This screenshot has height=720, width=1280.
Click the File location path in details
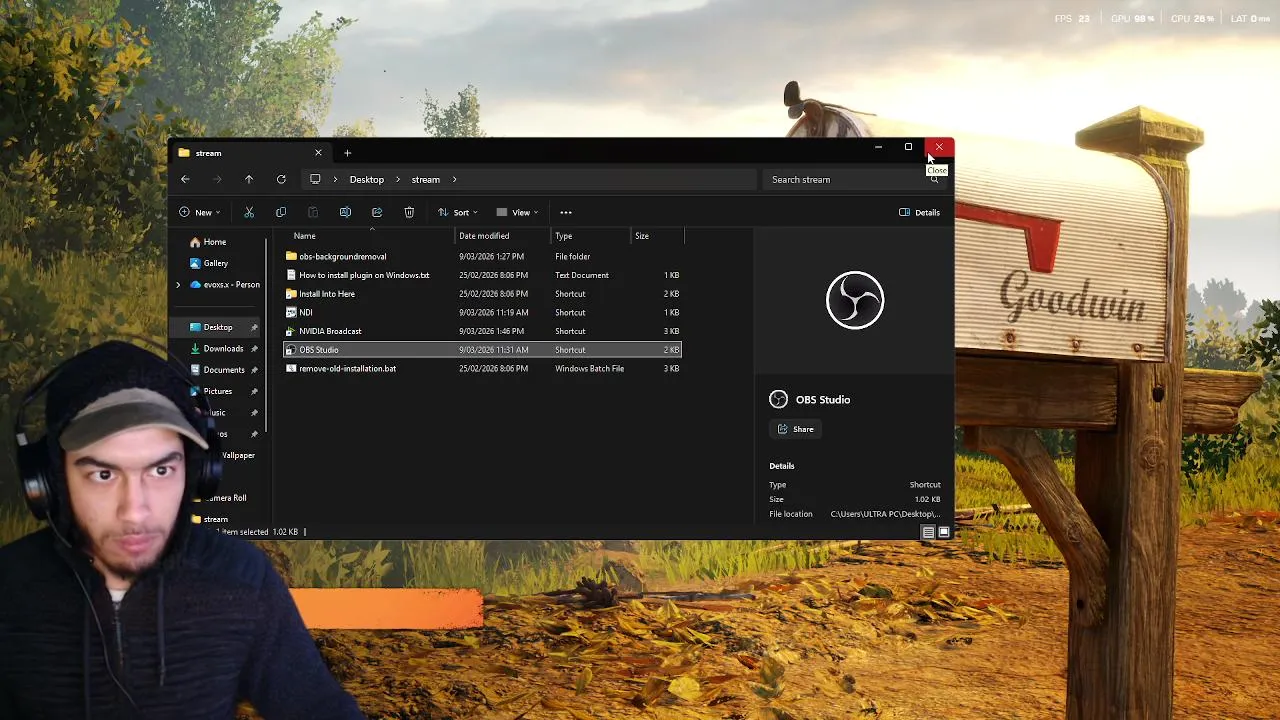(885, 514)
